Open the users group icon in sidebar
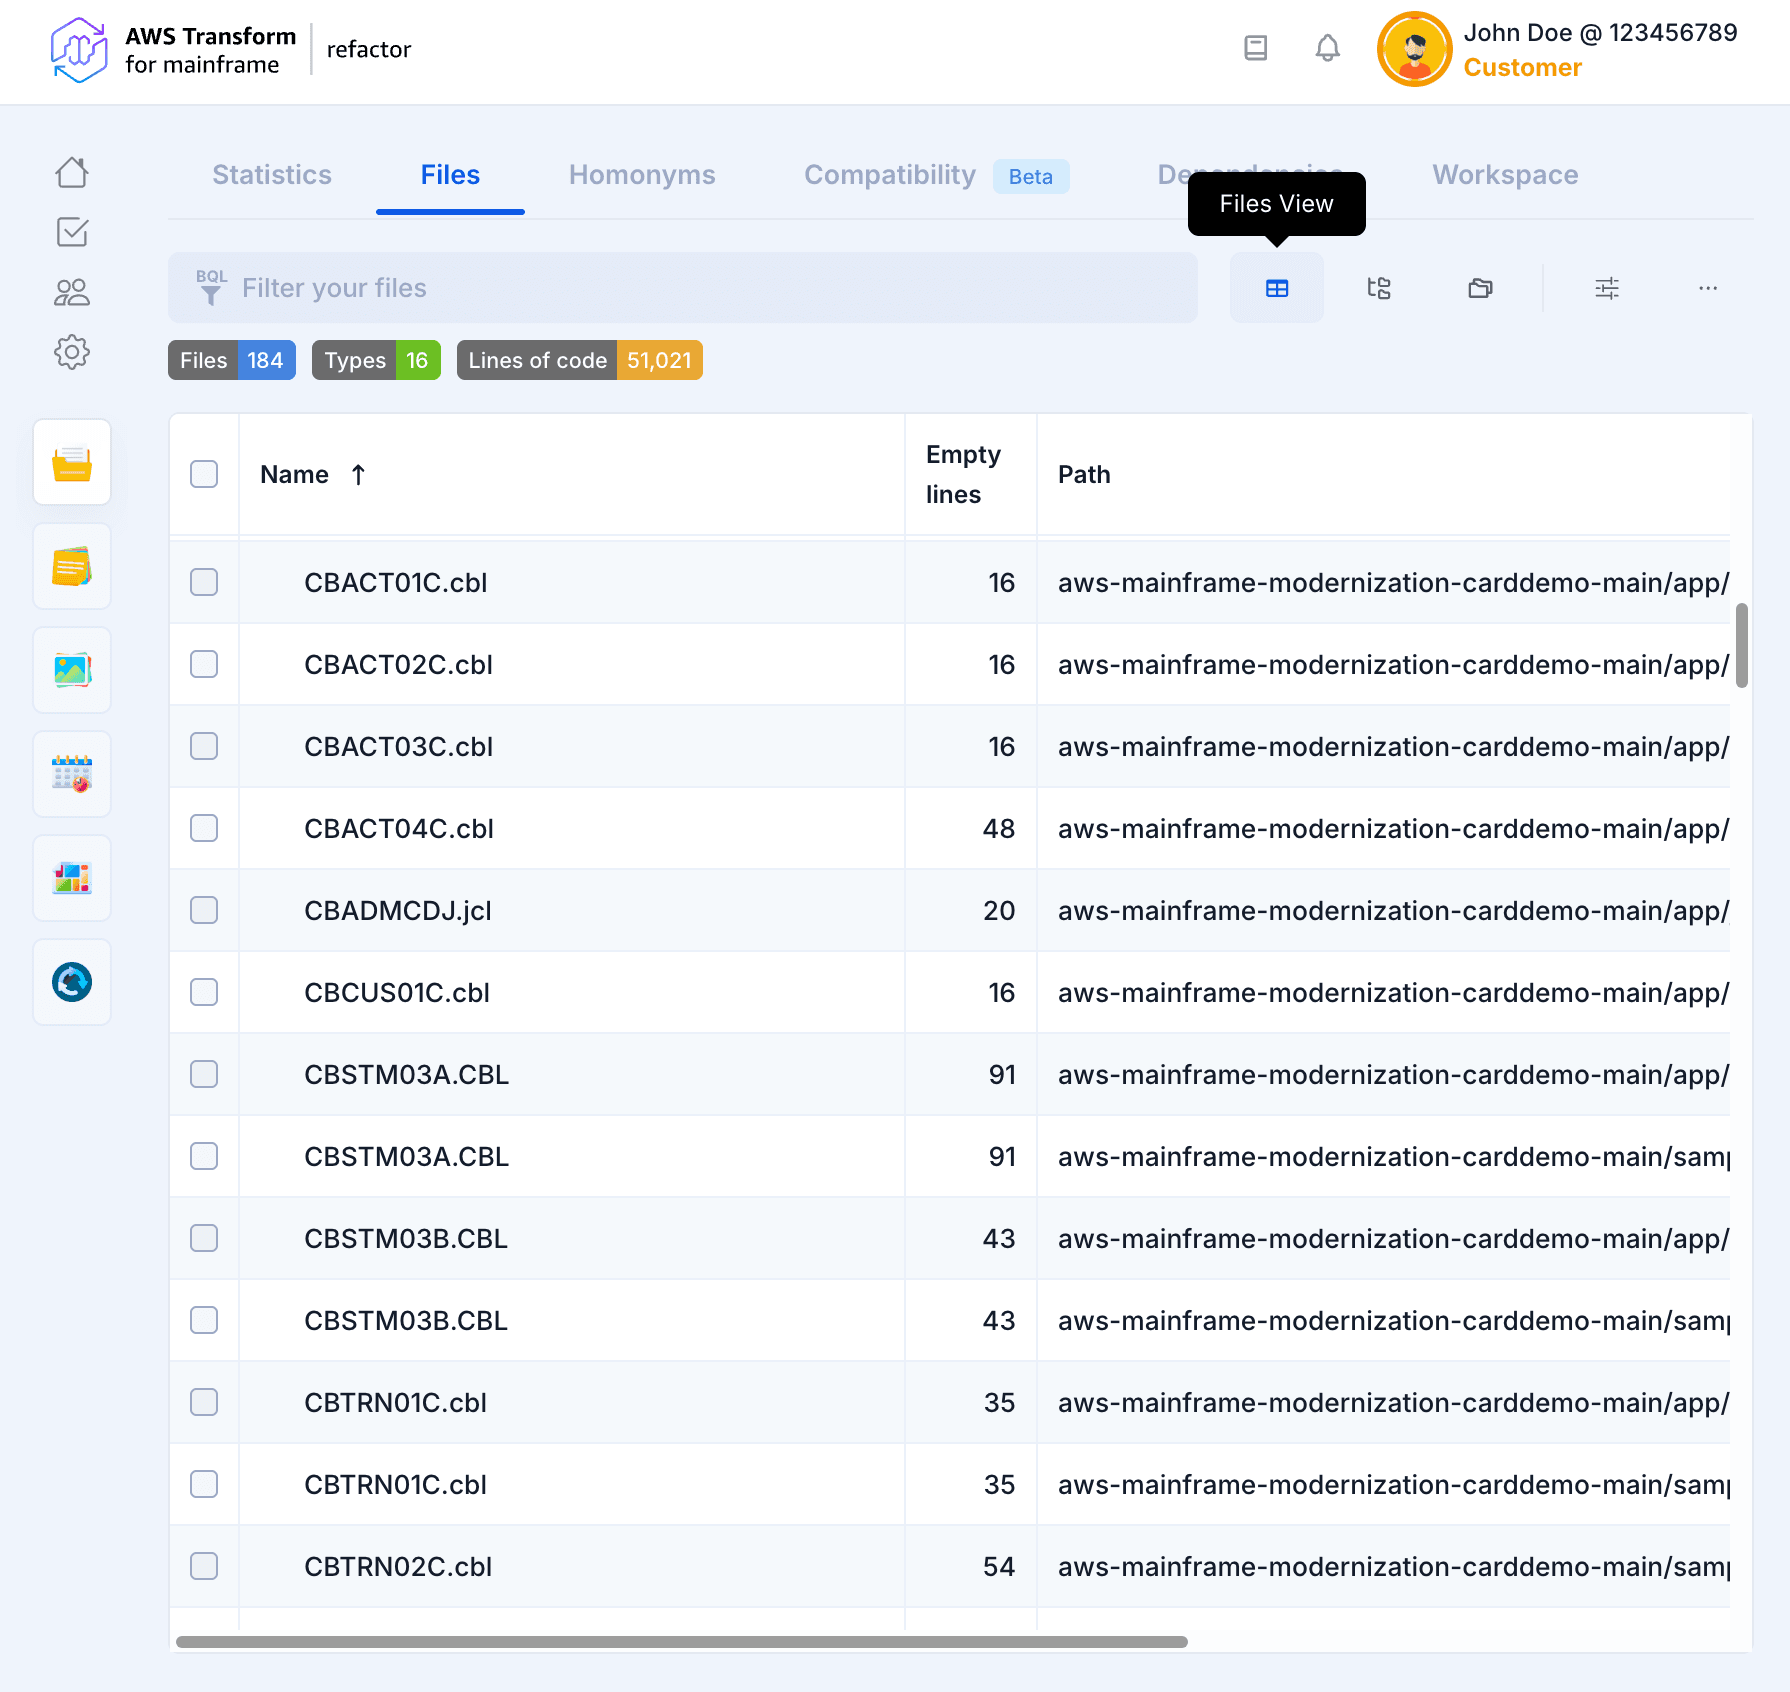The image size is (1790, 1692). [72, 292]
